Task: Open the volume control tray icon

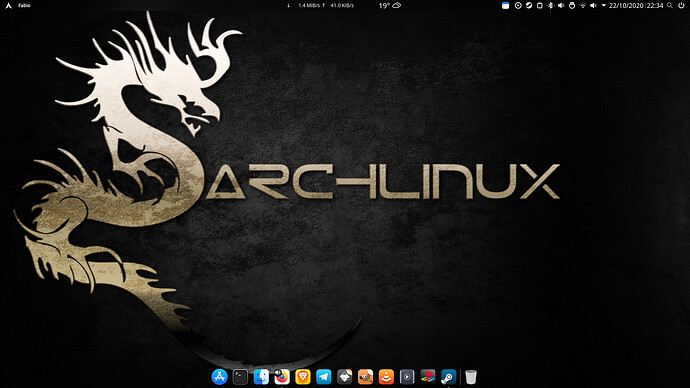Action: 561,5
